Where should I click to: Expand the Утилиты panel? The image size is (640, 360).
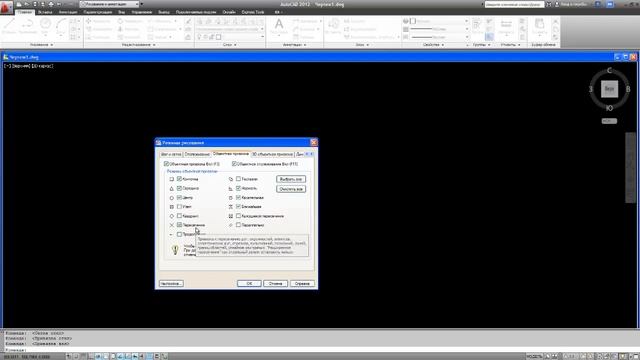pos(511,44)
